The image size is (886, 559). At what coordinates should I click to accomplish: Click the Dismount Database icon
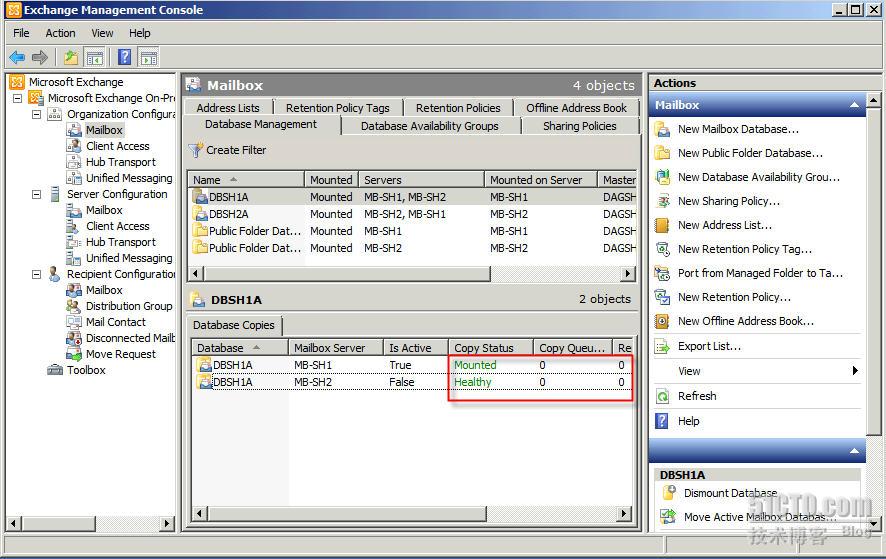tap(669, 493)
